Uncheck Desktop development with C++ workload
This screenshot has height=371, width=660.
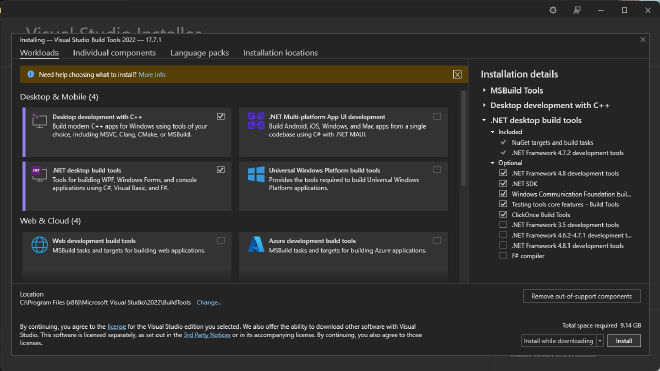[x=221, y=116]
